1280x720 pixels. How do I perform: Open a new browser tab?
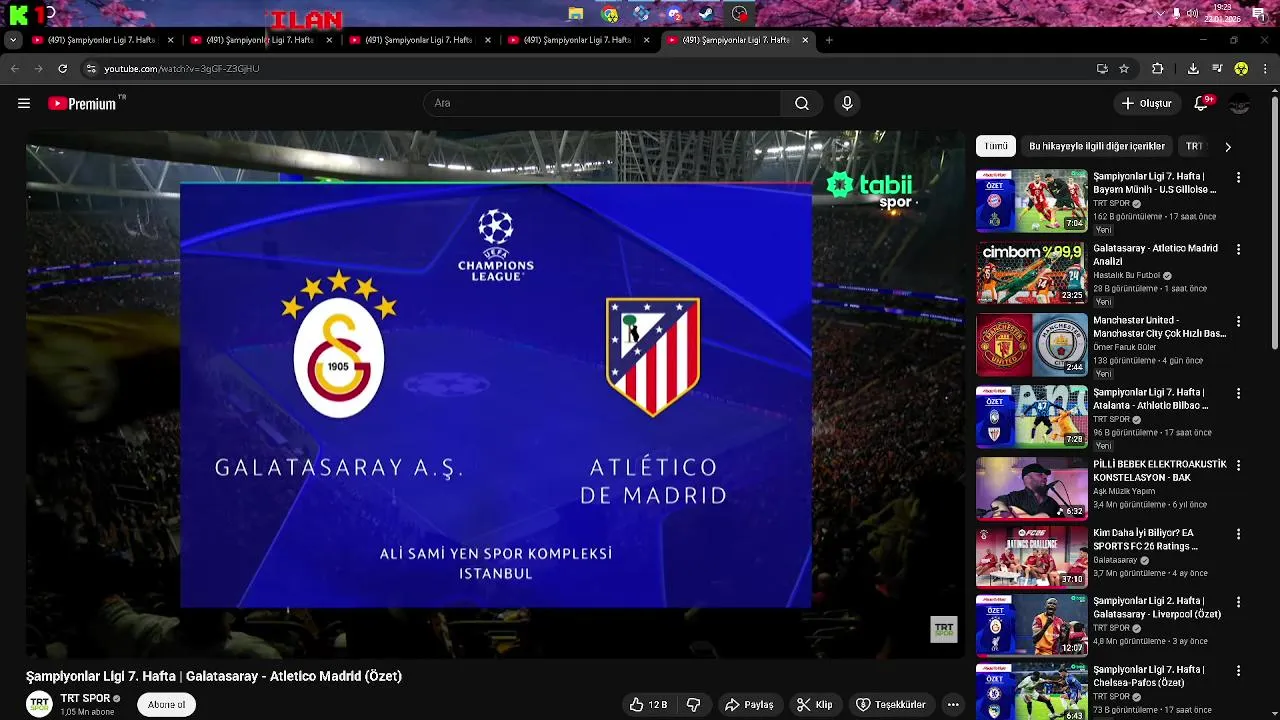coord(829,40)
